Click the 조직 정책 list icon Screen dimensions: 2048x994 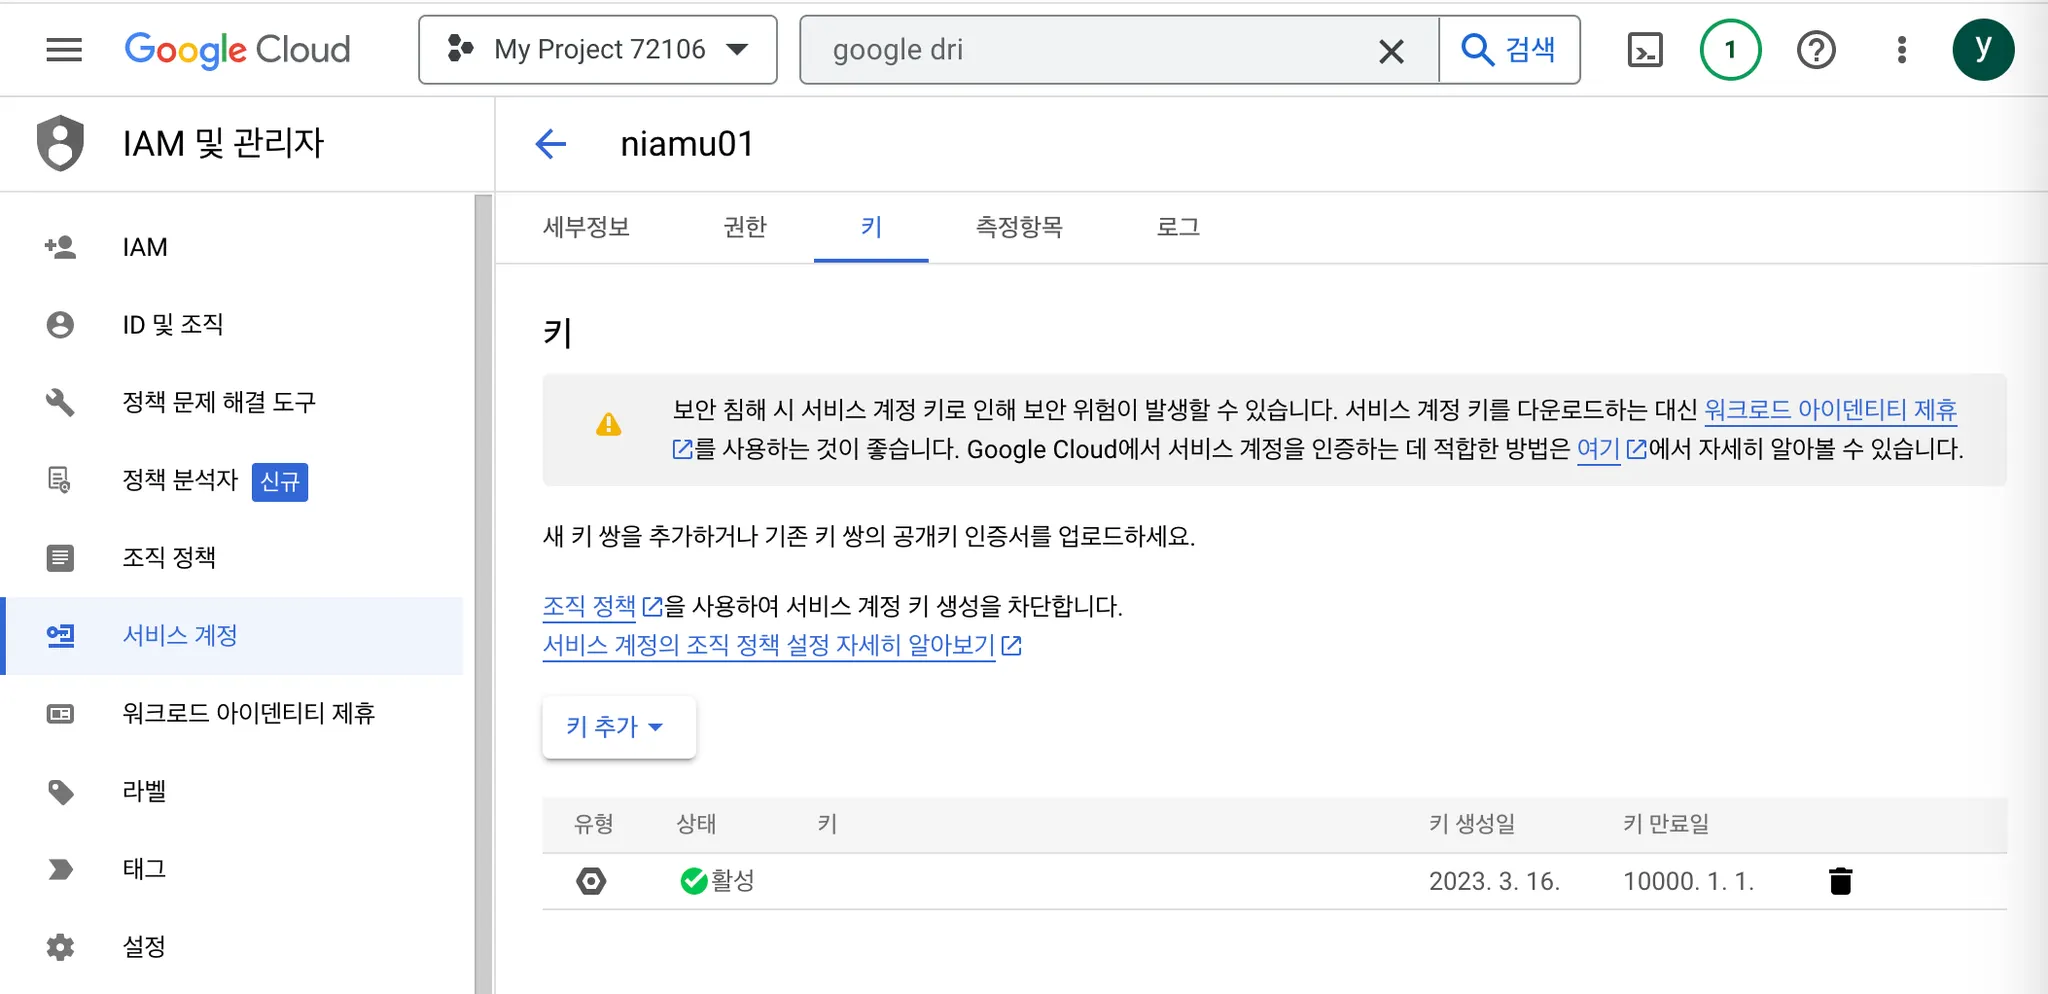click(x=60, y=557)
